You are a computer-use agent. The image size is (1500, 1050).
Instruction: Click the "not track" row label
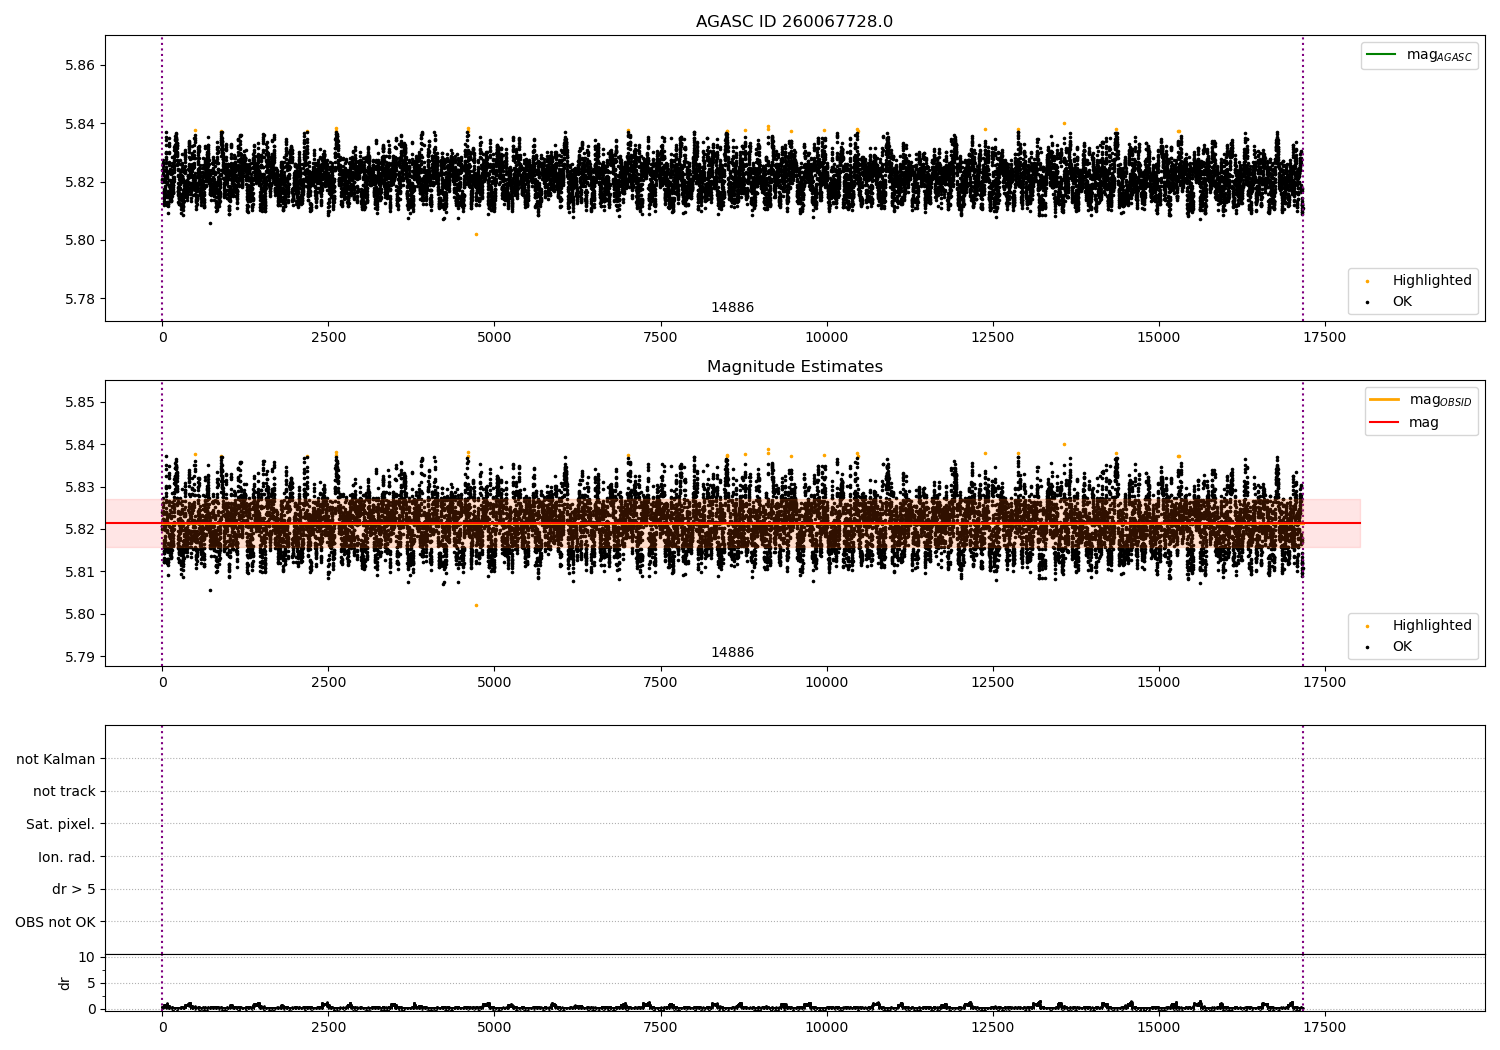(64, 791)
